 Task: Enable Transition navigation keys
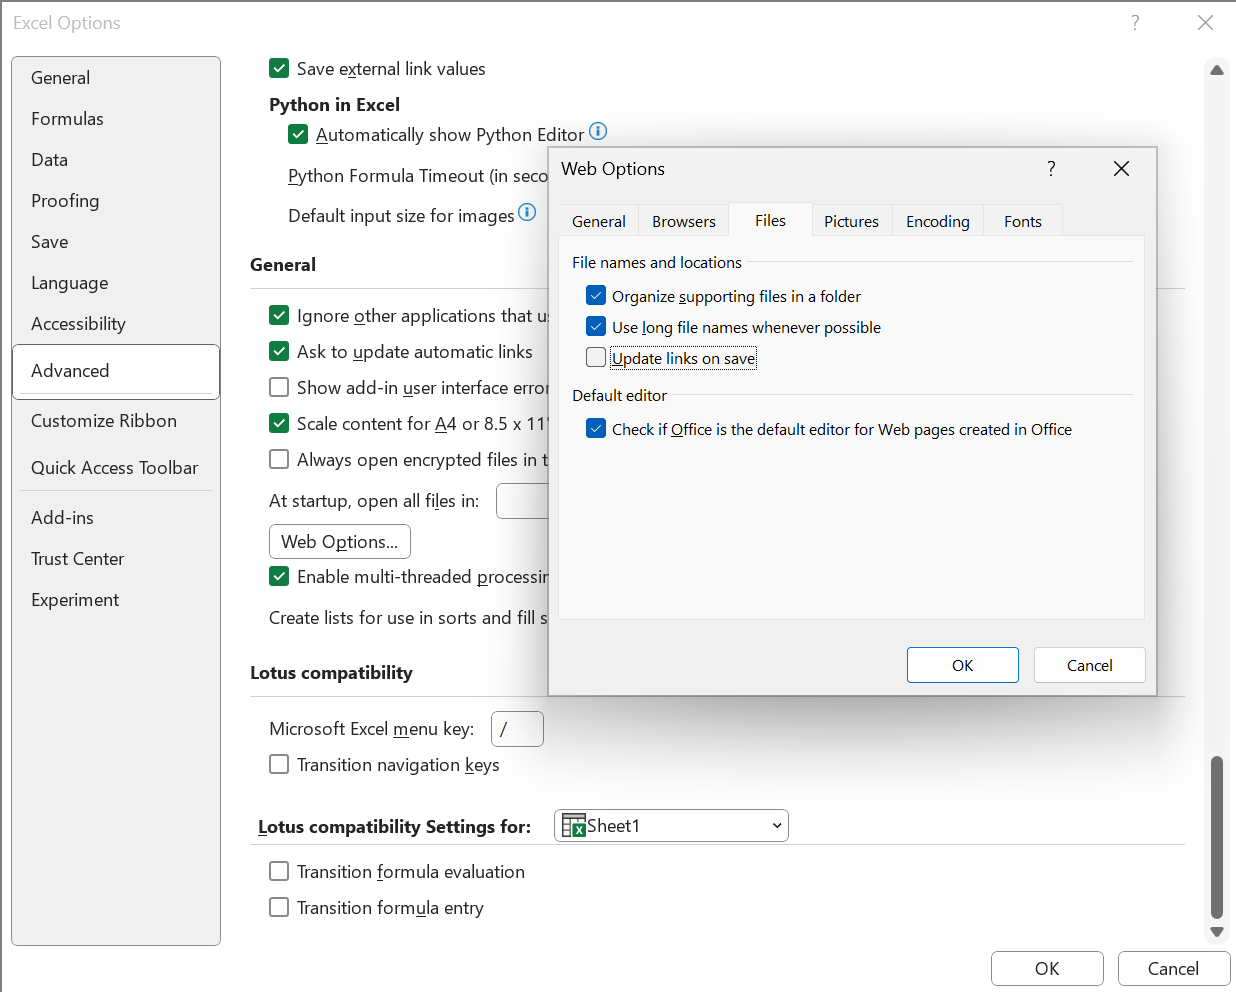point(279,764)
